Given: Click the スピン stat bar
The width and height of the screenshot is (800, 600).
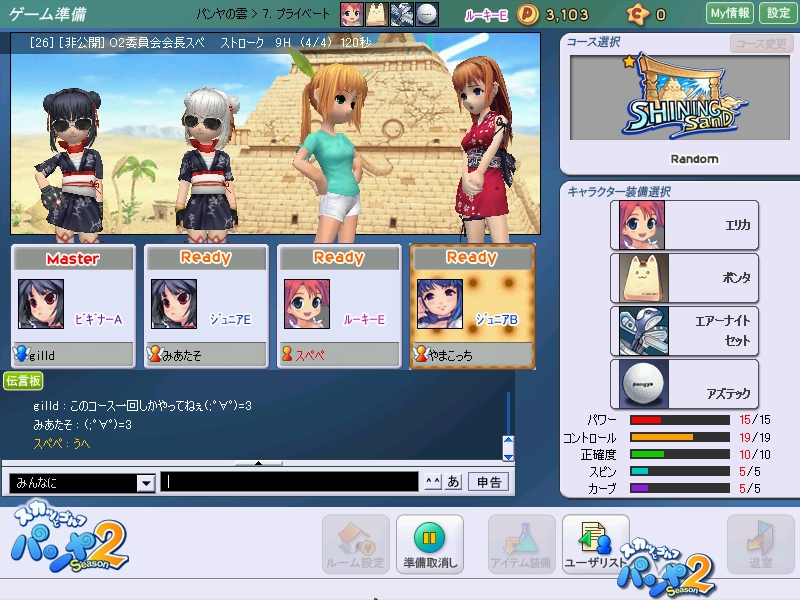Looking at the screenshot, I should 680,471.
